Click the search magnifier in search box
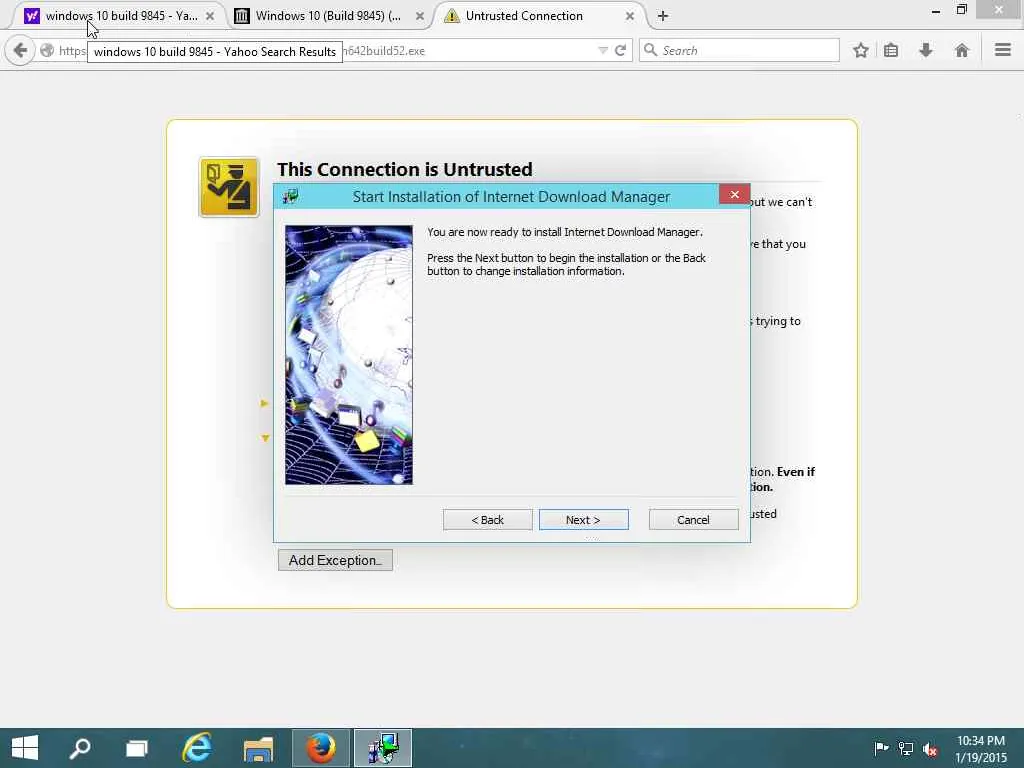The width and height of the screenshot is (1024, 768). pyautogui.click(x=650, y=50)
